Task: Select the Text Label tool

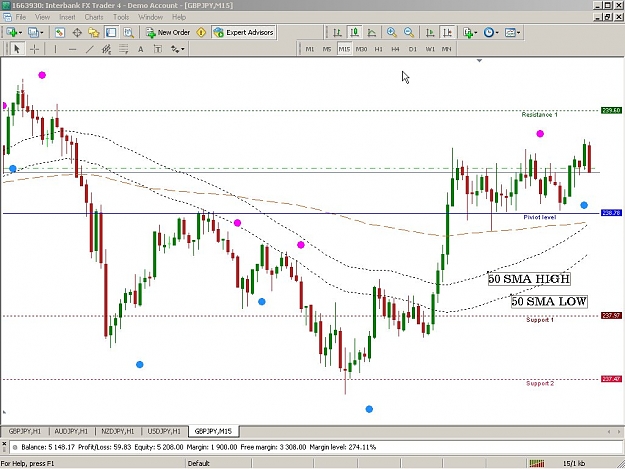Action: [x=158, y=49]
